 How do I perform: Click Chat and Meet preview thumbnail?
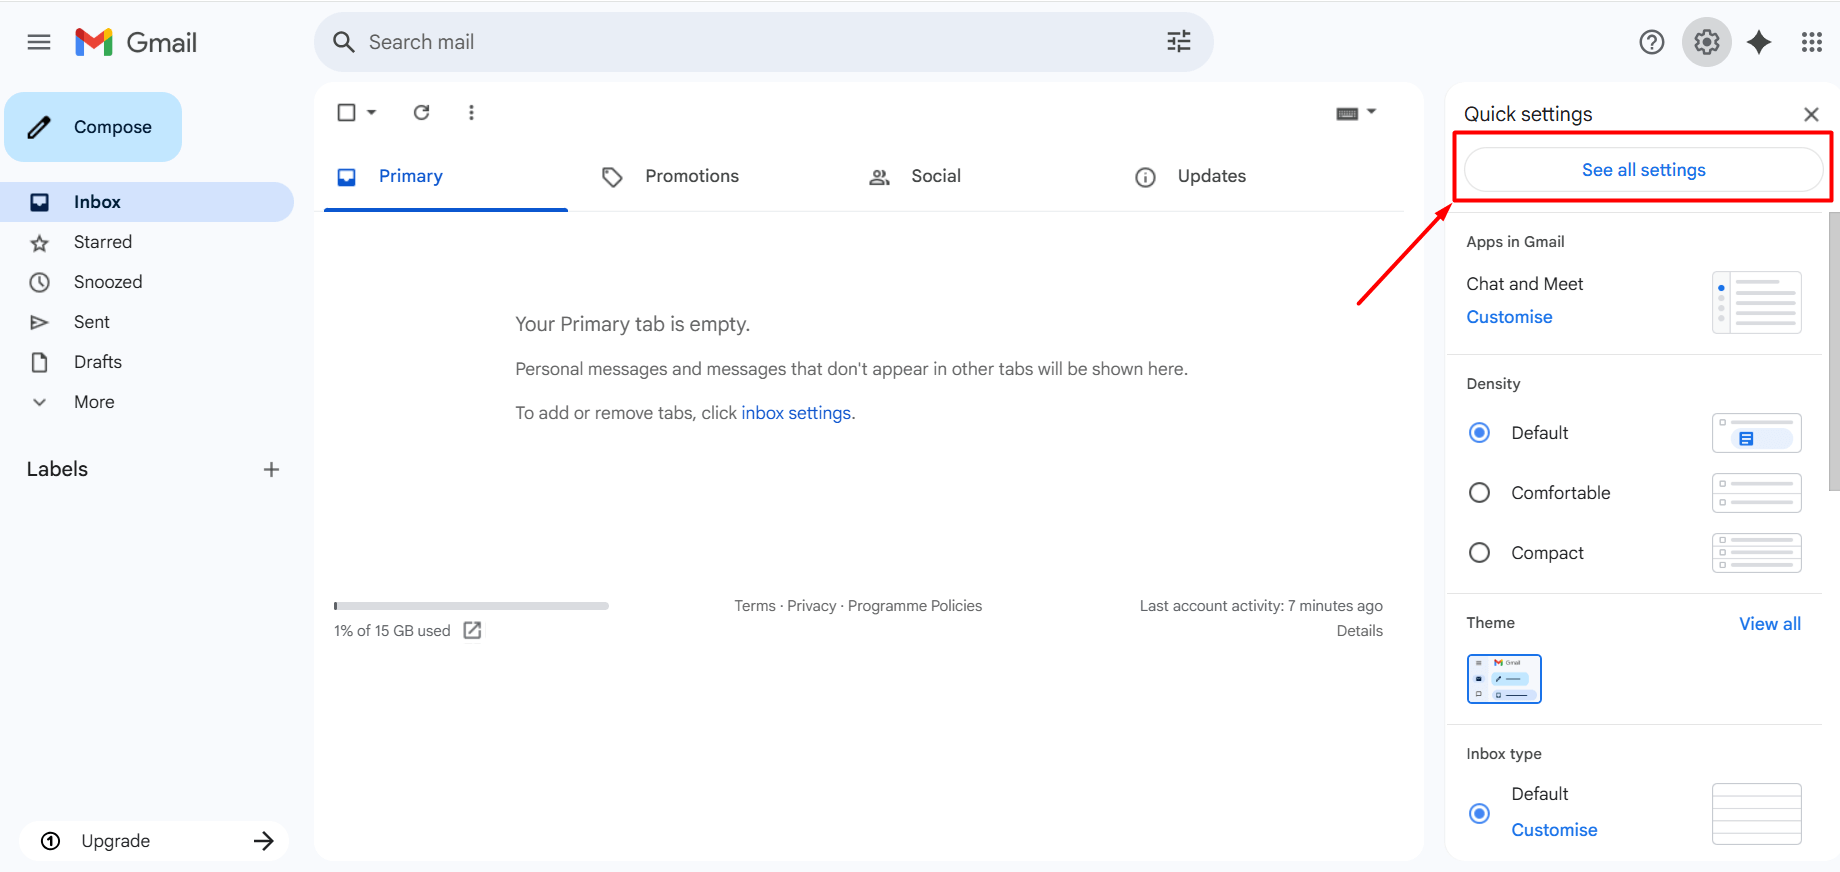pos(1757,302)
